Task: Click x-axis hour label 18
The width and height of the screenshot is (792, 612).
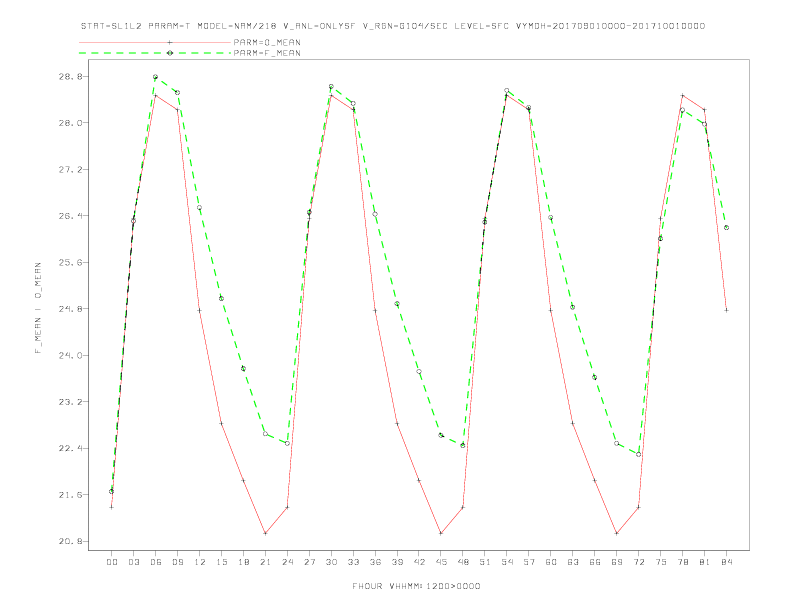Action: tap(243, 562)
